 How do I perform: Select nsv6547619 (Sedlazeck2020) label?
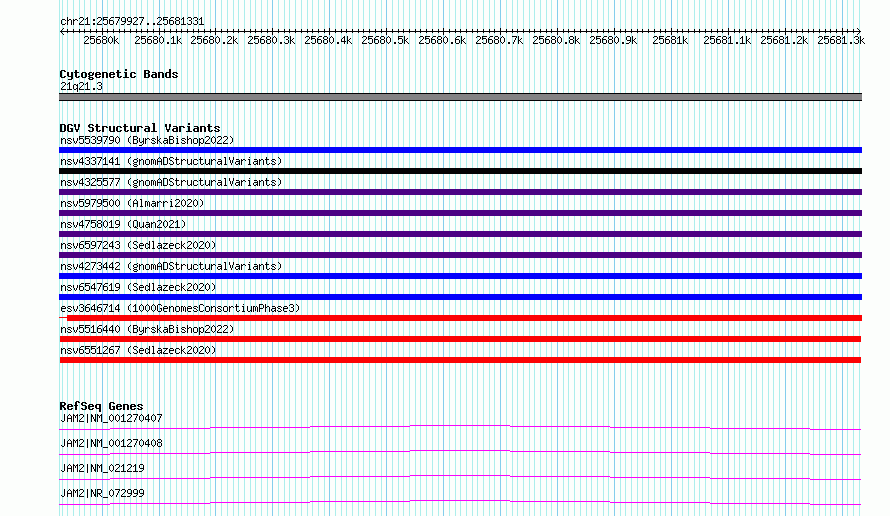coord(138,287)
